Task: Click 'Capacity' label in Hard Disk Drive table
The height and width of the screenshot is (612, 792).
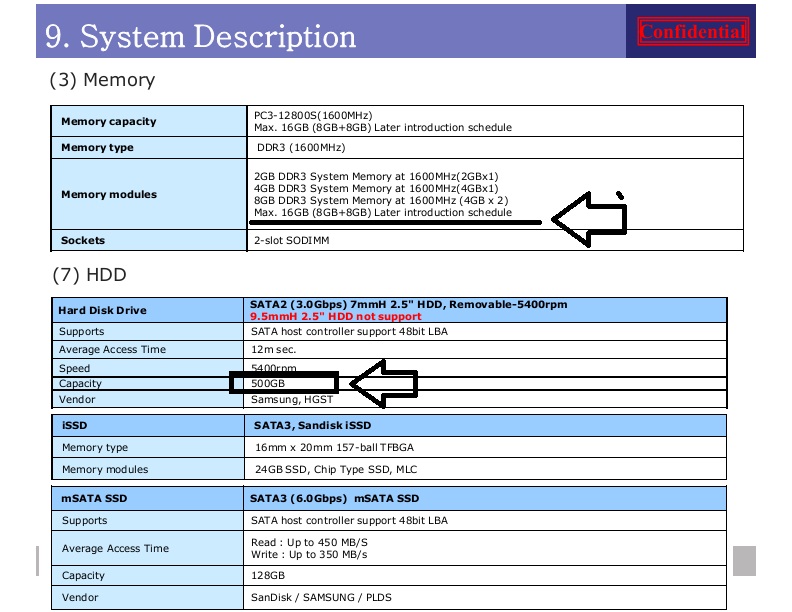Action: (80, 383)
